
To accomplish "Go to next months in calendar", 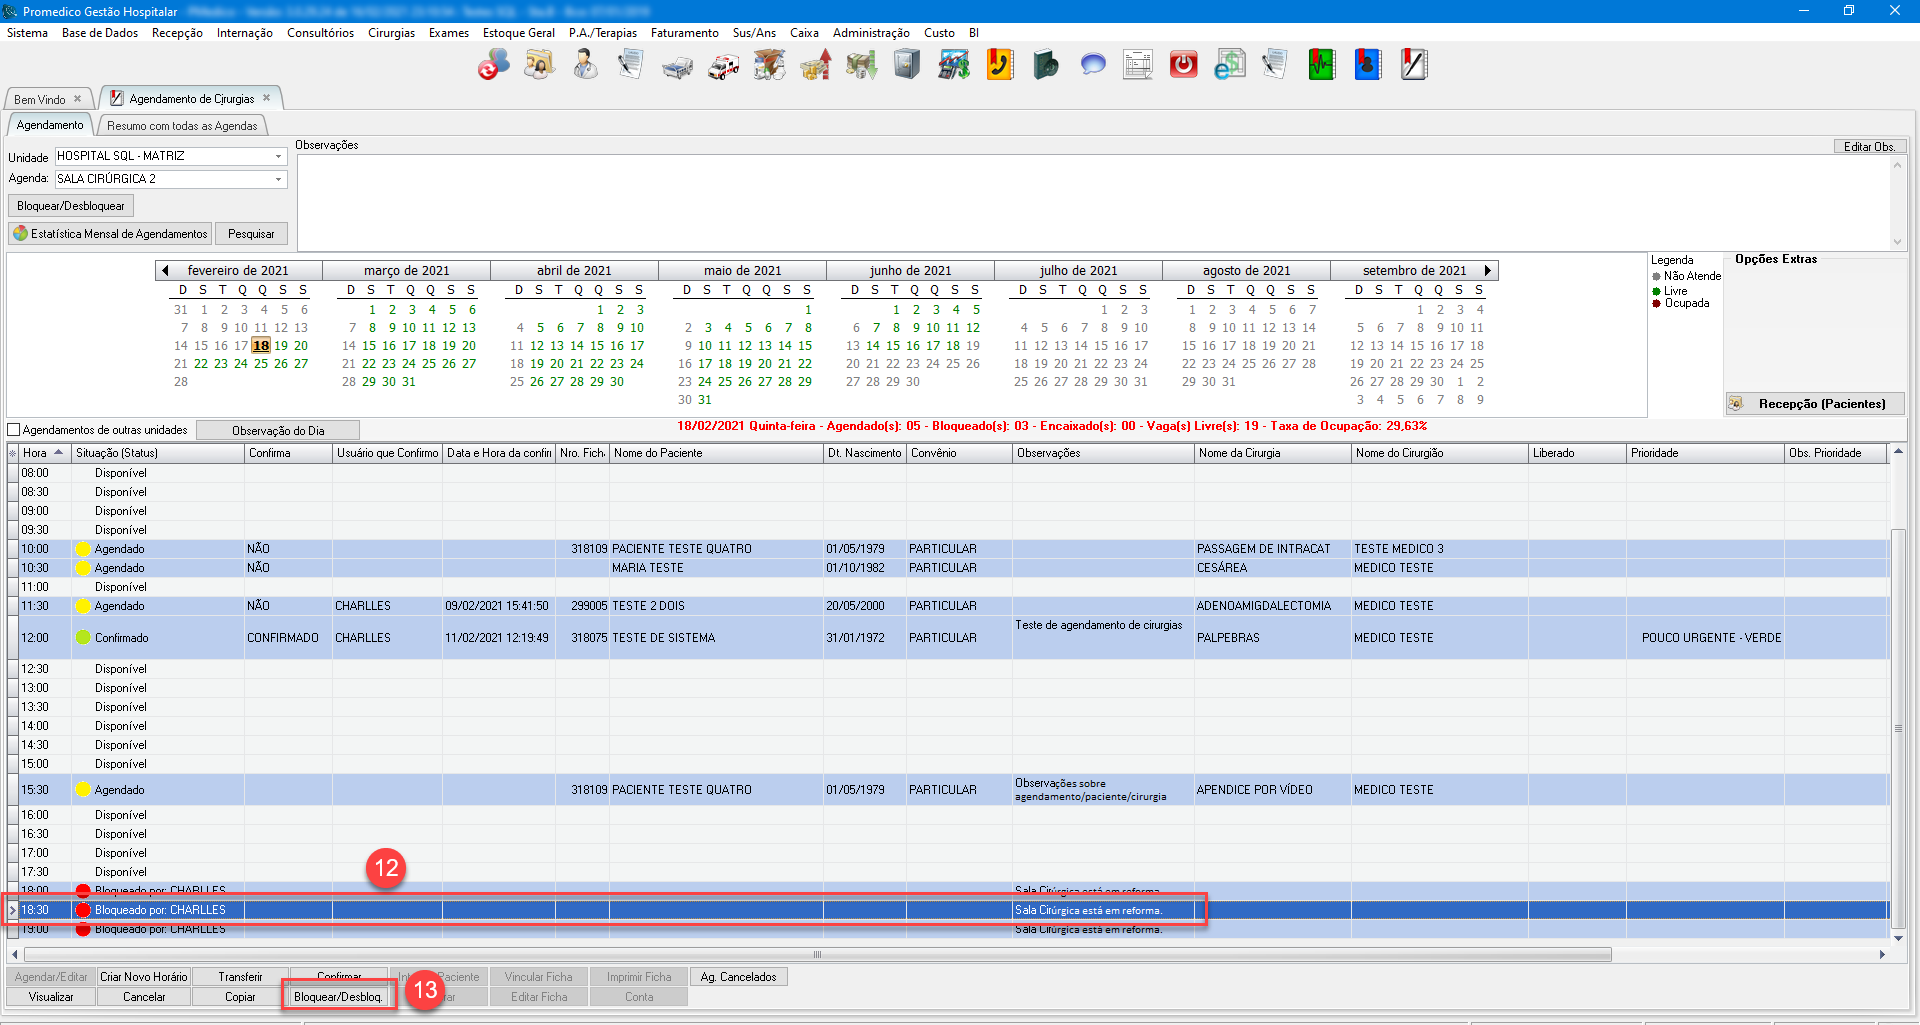I will (1488, 271).
